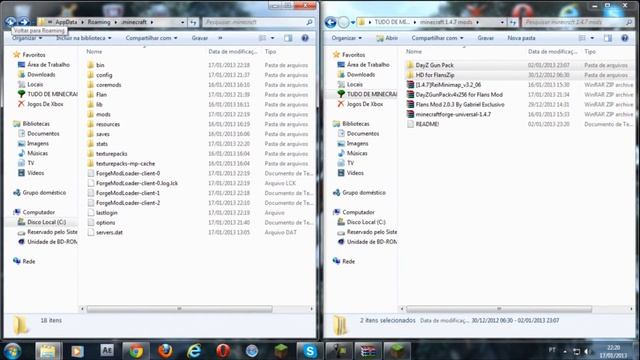Go back in left Explorer window
Viewport: 640px width, 360px height.
click(11, 22)
